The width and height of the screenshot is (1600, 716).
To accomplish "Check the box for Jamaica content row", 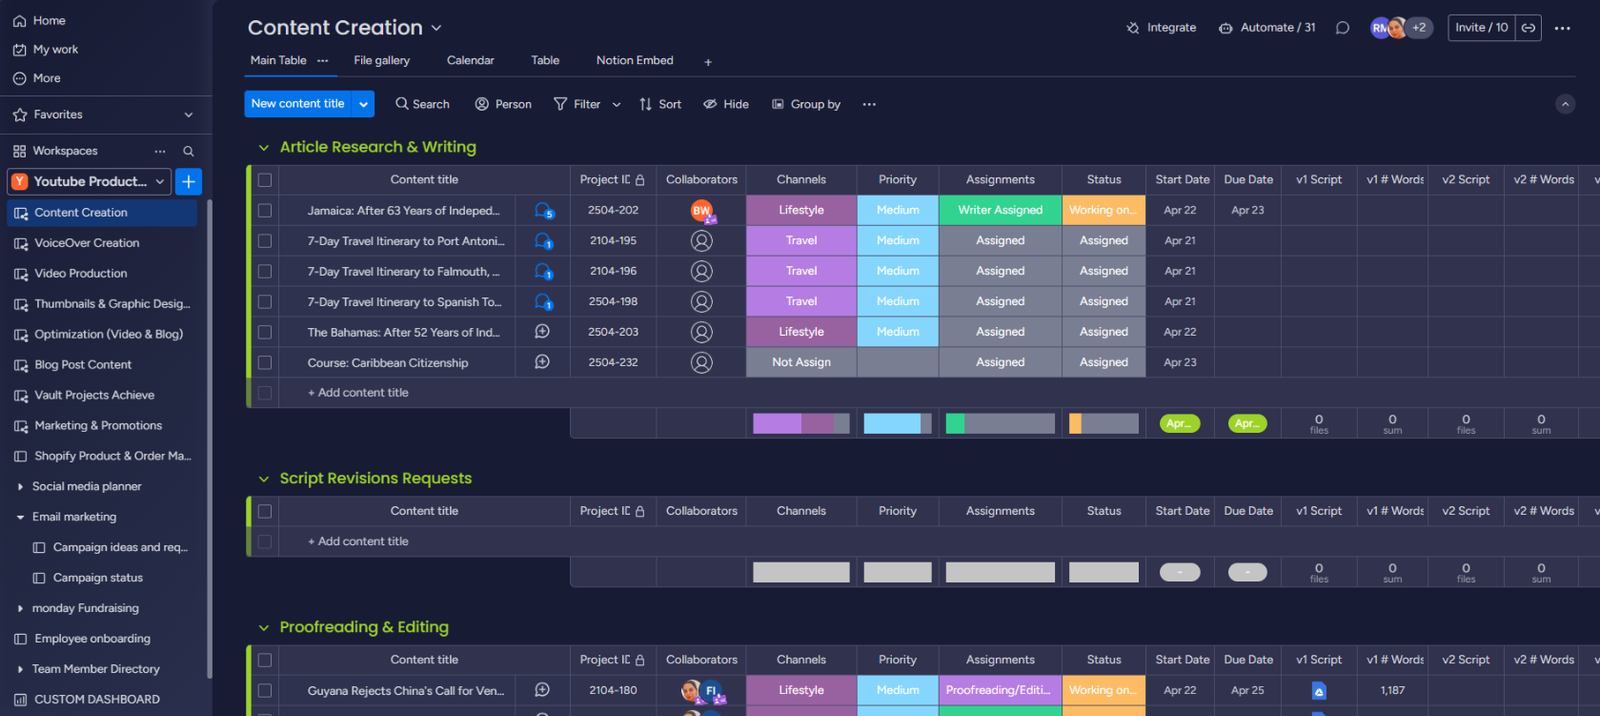I will pyautogui.click(x=265, y=211).
